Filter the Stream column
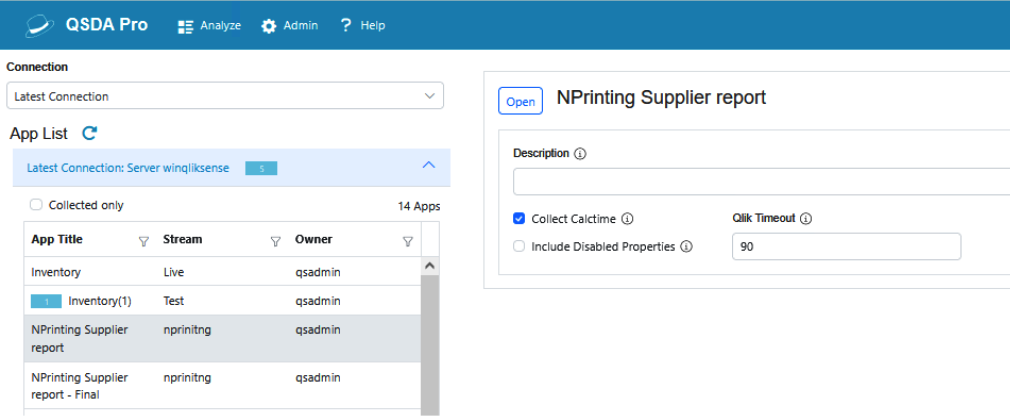1010x418 pixels. [x=276, y=242]
